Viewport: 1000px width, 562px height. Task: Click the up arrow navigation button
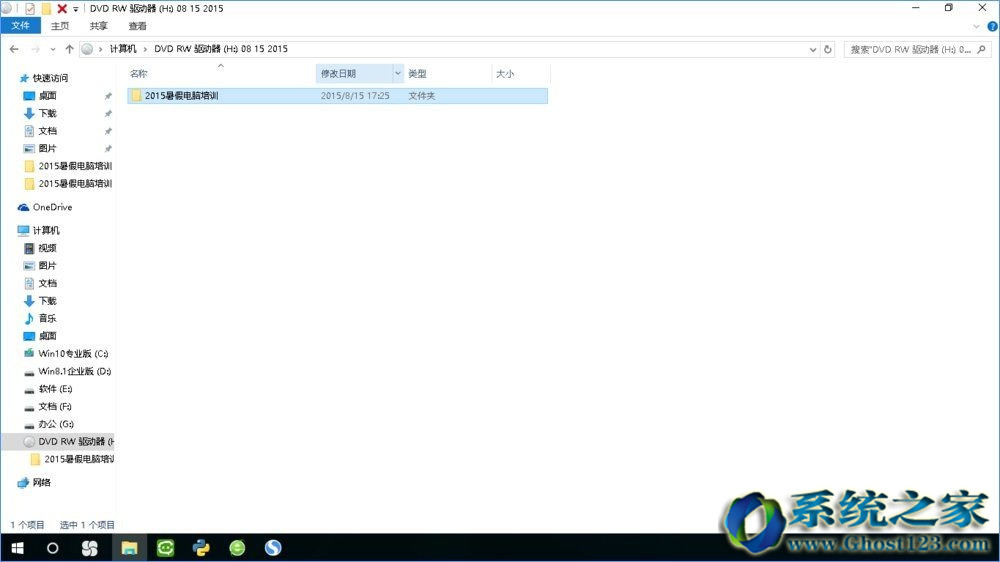click(x=69, y=49)
